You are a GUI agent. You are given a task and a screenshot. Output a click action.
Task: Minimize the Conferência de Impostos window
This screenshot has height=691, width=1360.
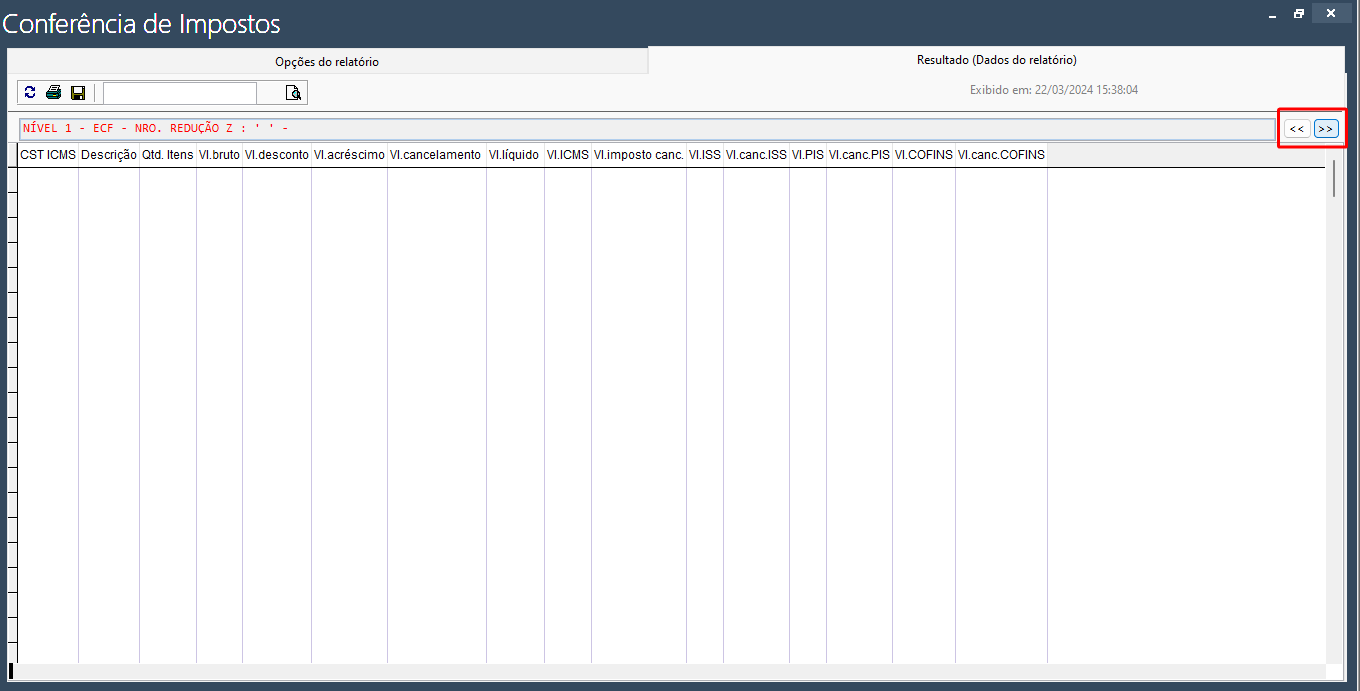click(1271, 14)
